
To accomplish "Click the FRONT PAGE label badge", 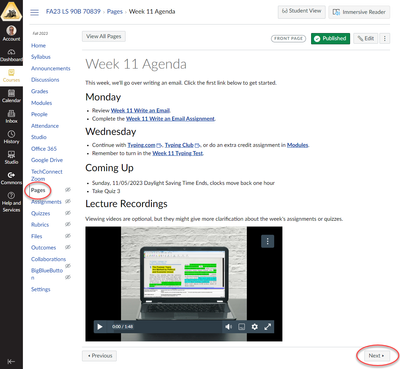I will tap(288, 39).
